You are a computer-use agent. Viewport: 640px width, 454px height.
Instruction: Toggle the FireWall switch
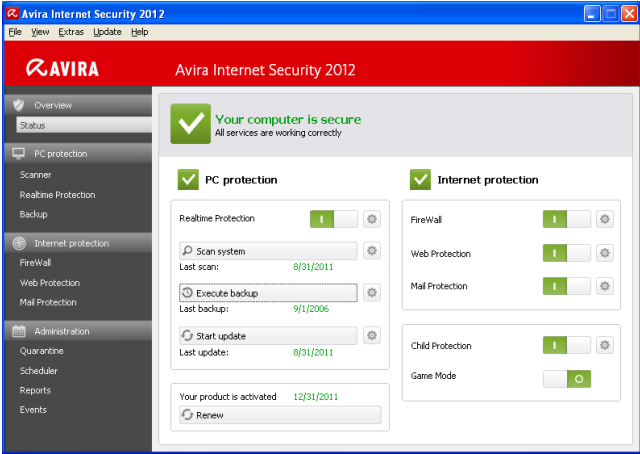[567, 219]
